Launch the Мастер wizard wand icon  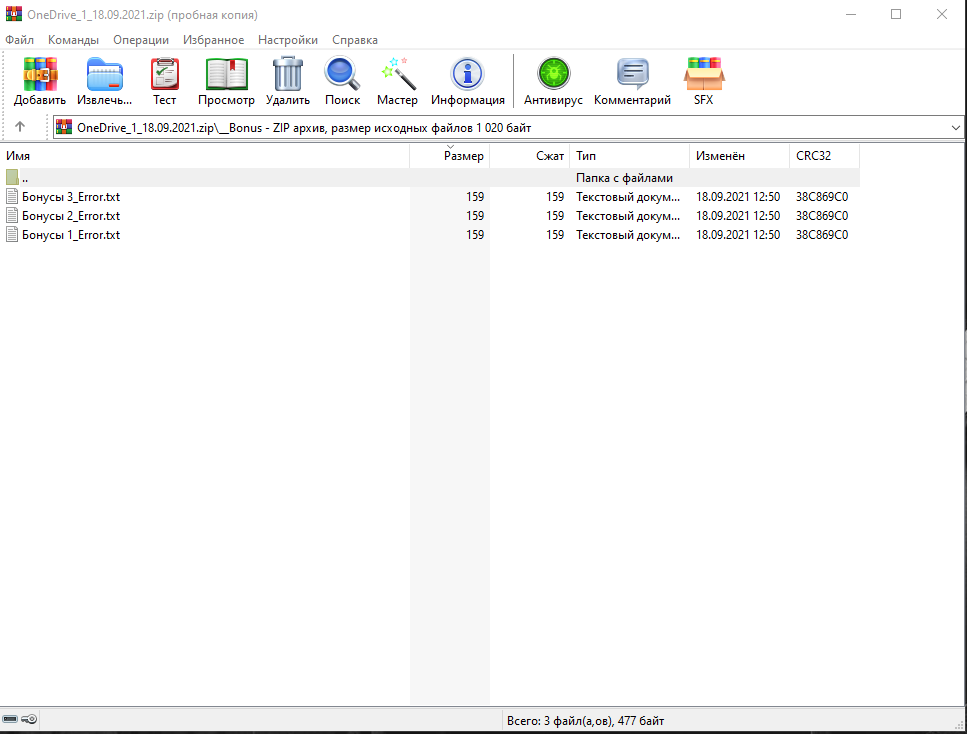pyautogui.click(x=397, y=74)
